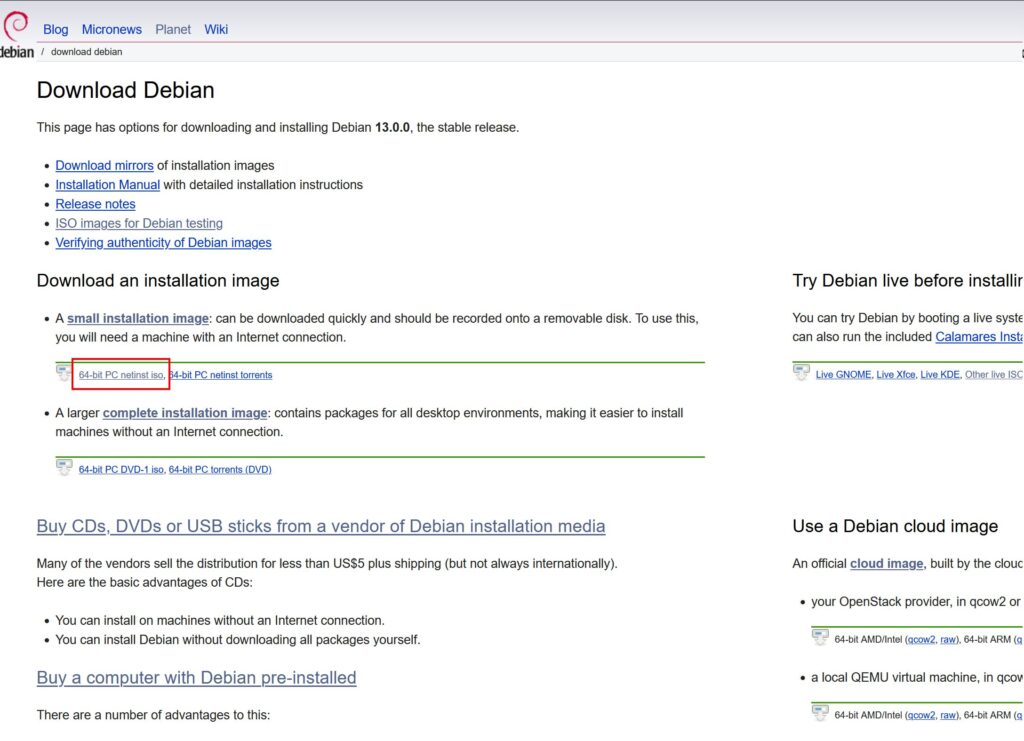This screenshot has height=741, width=1024.
Task: Select the Live GNOME download link
Action: tap(843, 375)
